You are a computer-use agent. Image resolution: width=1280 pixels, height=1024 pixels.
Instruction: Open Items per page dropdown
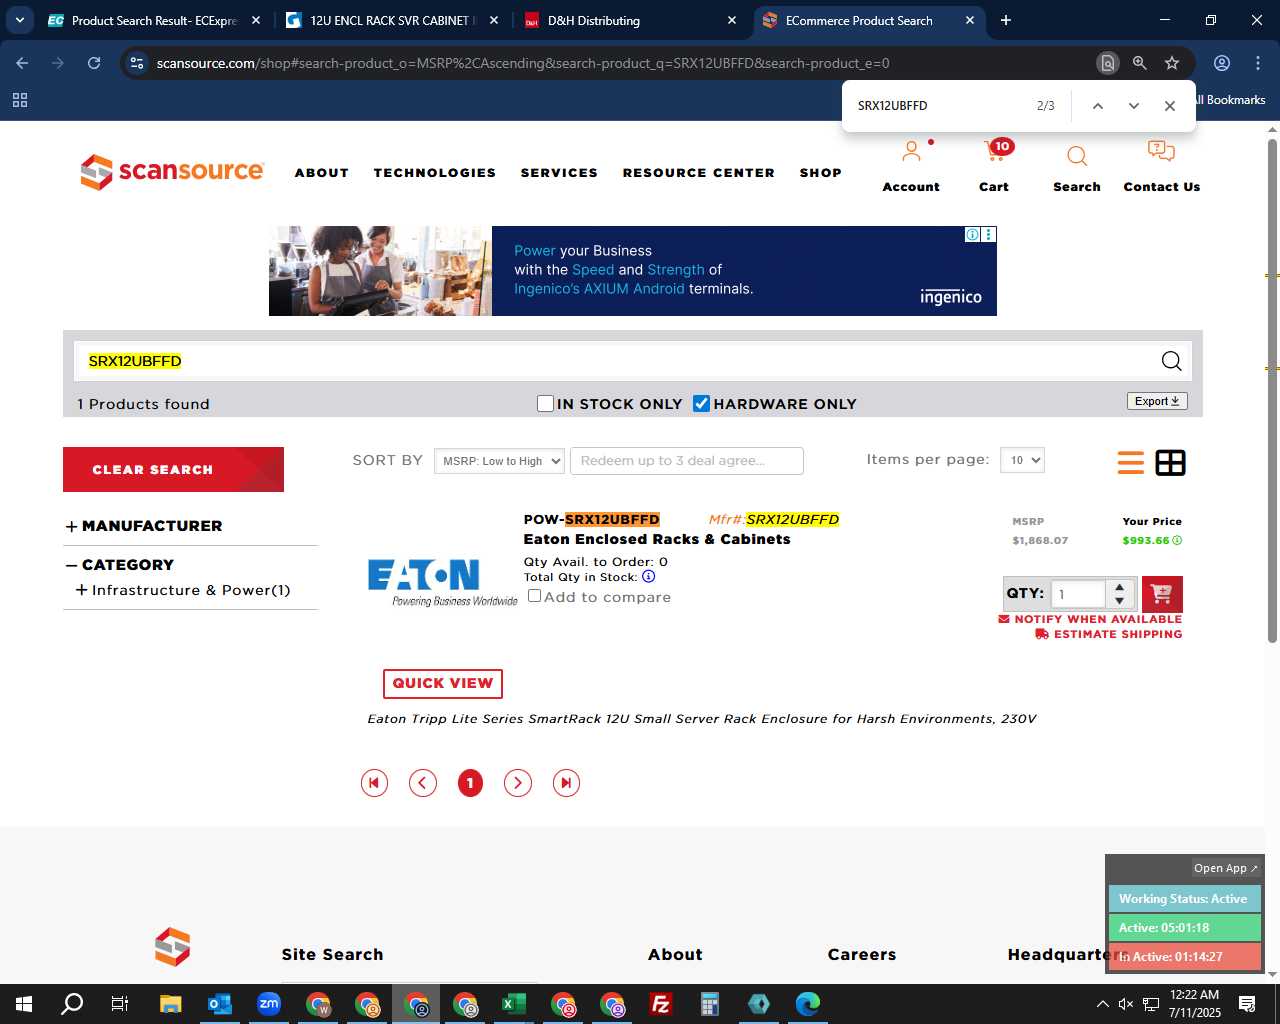(x=1022, y=460)
